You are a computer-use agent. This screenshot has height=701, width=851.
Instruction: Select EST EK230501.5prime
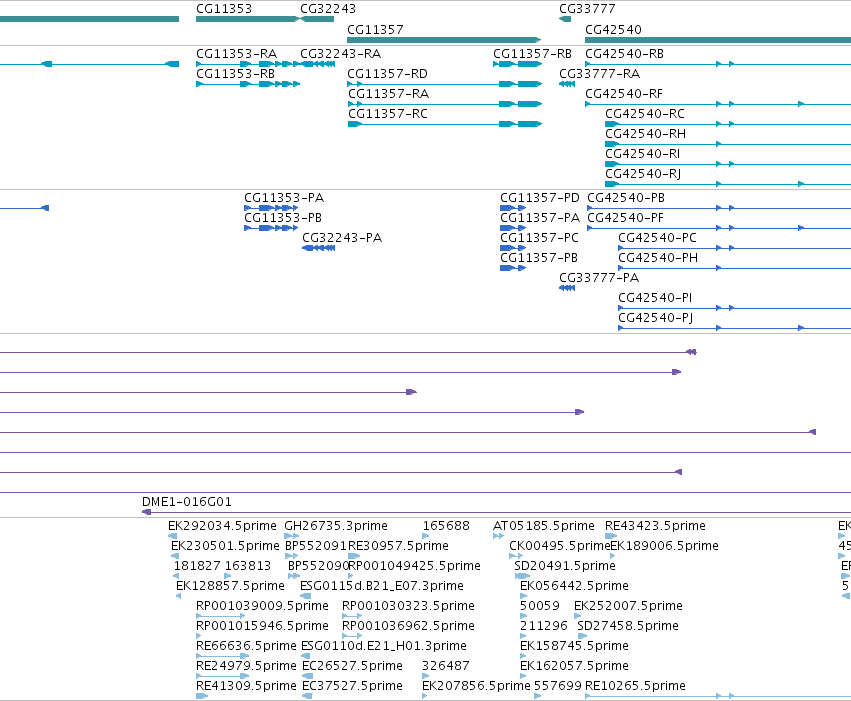pos(225,546)
